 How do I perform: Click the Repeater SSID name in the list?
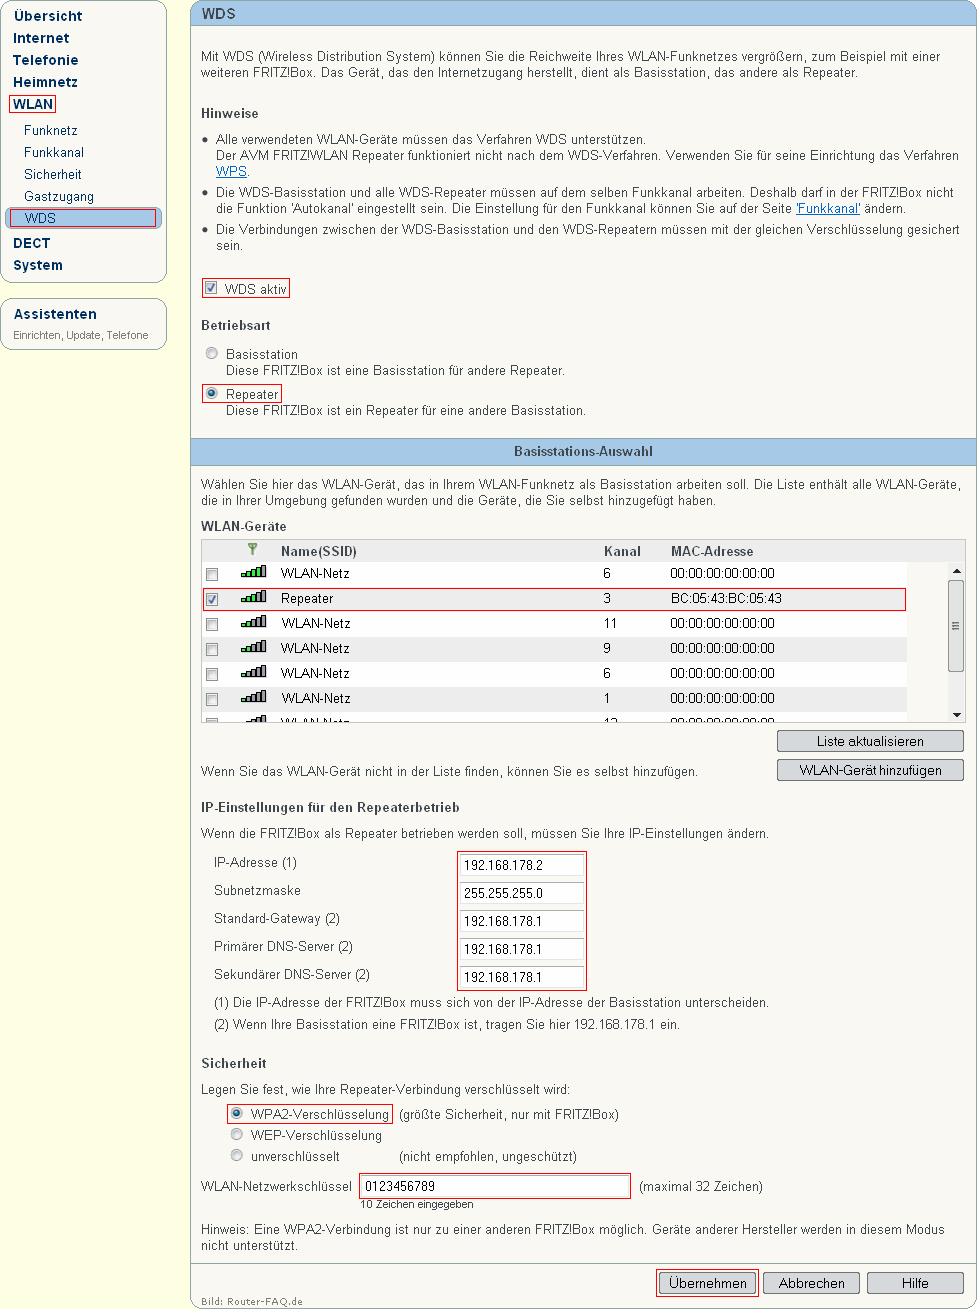click(307, 598)
